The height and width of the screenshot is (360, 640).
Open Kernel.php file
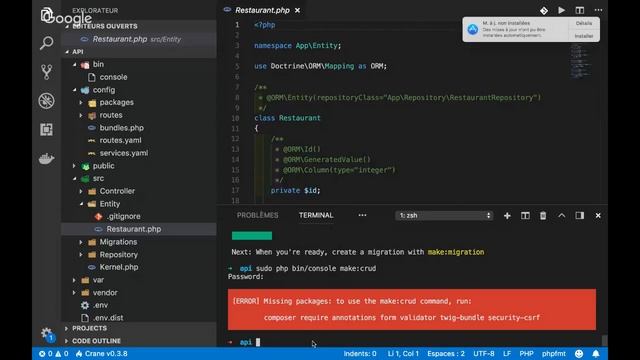[x=118, y=267]
